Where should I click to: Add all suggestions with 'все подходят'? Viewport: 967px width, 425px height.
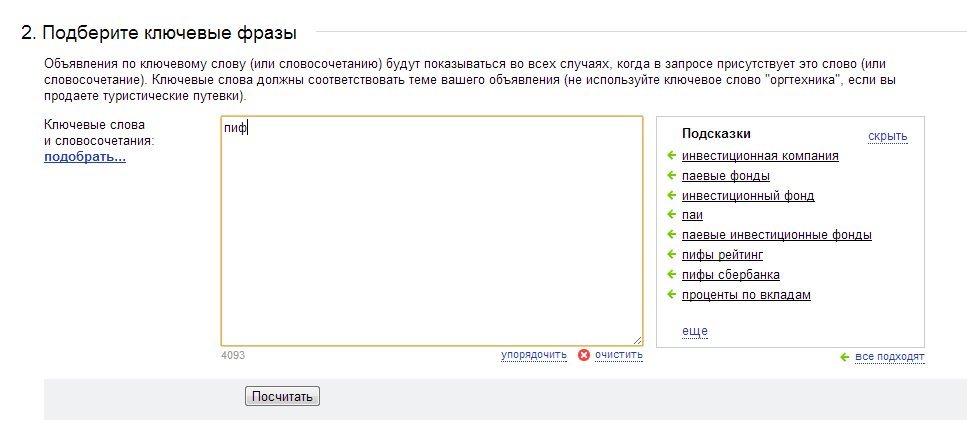[x=890, y=357]
